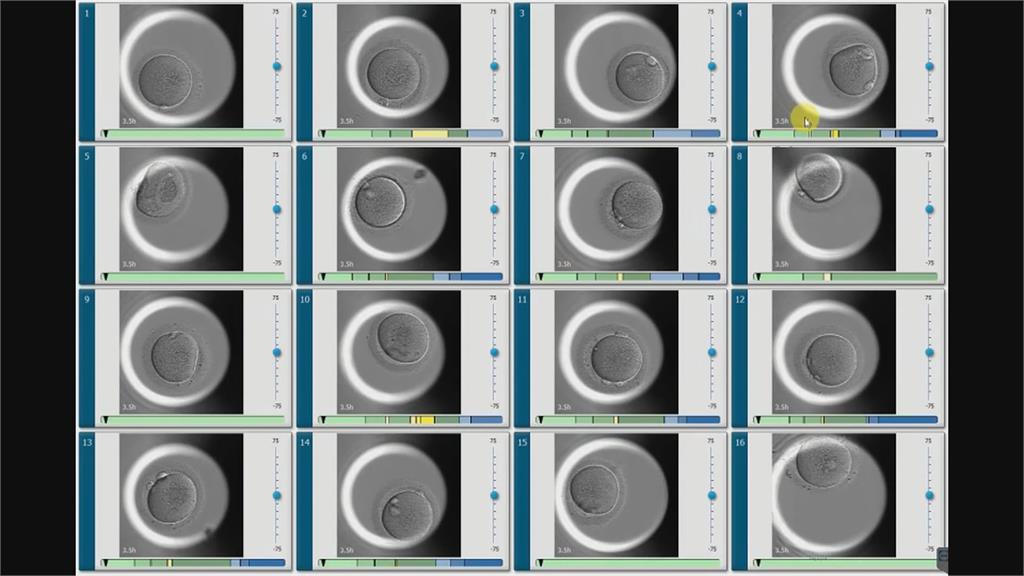Open the embryo 11 image view
This screenshot has height=576, width=1024.
point(616,351)
